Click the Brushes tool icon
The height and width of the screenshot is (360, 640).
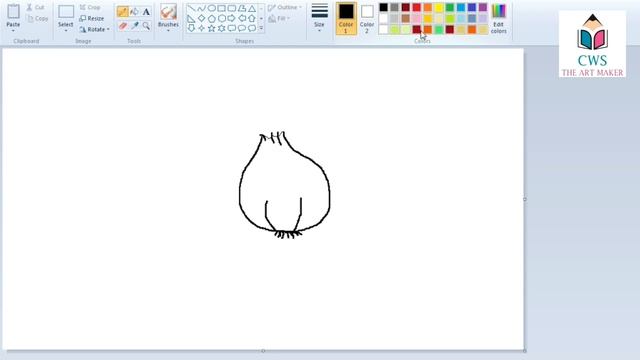point(168,12)
